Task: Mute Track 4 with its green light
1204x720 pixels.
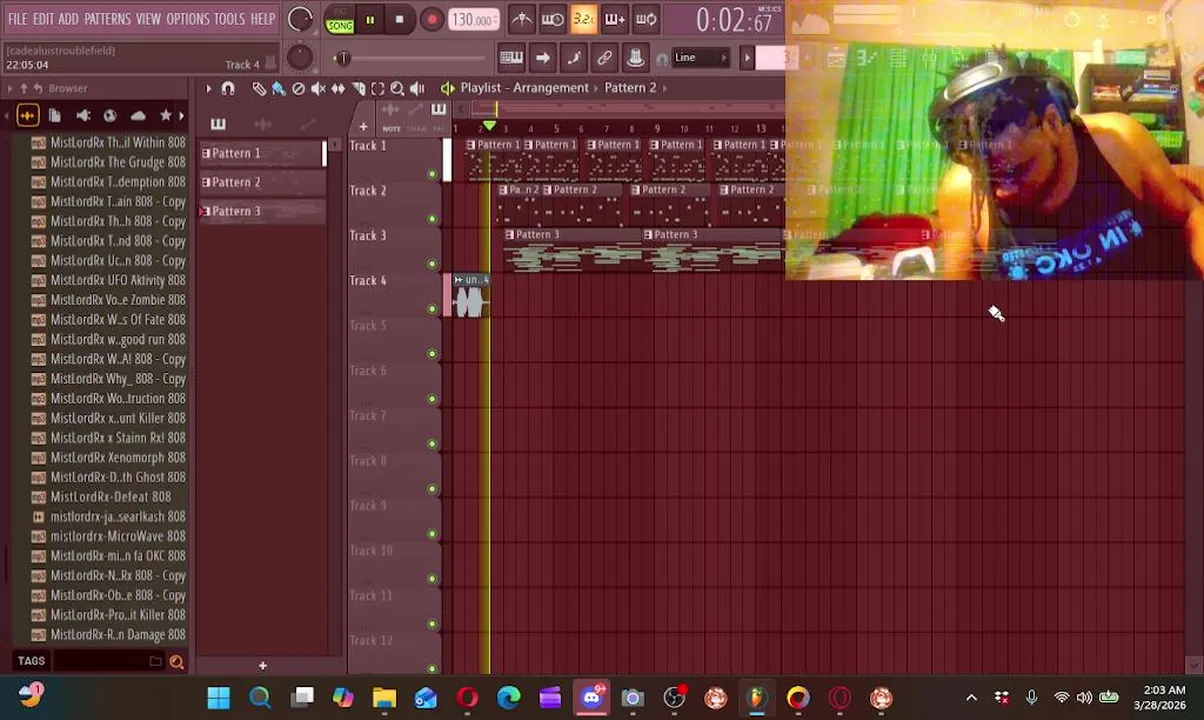Action: click(432, 309)
